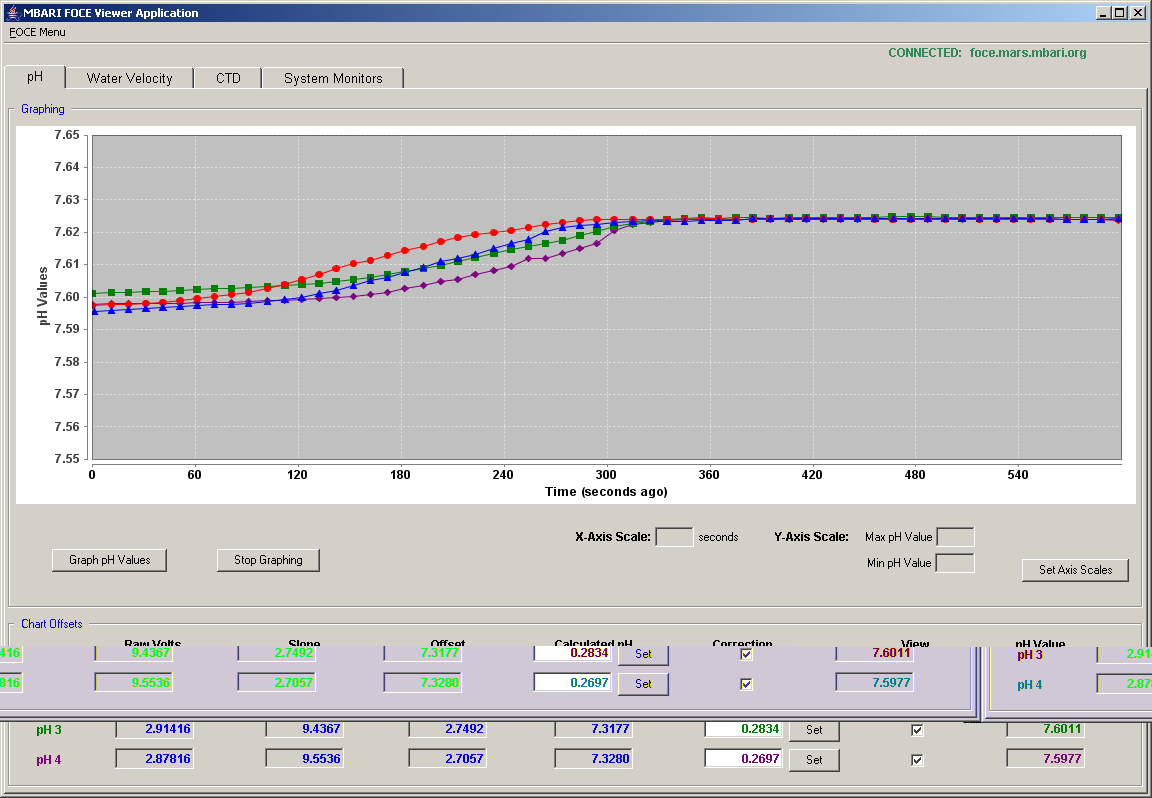The height and width of the screenshot is (798, 1152).
Task: Click Set button for pH 4 correction 0.2697
Action: coord(814,760)
